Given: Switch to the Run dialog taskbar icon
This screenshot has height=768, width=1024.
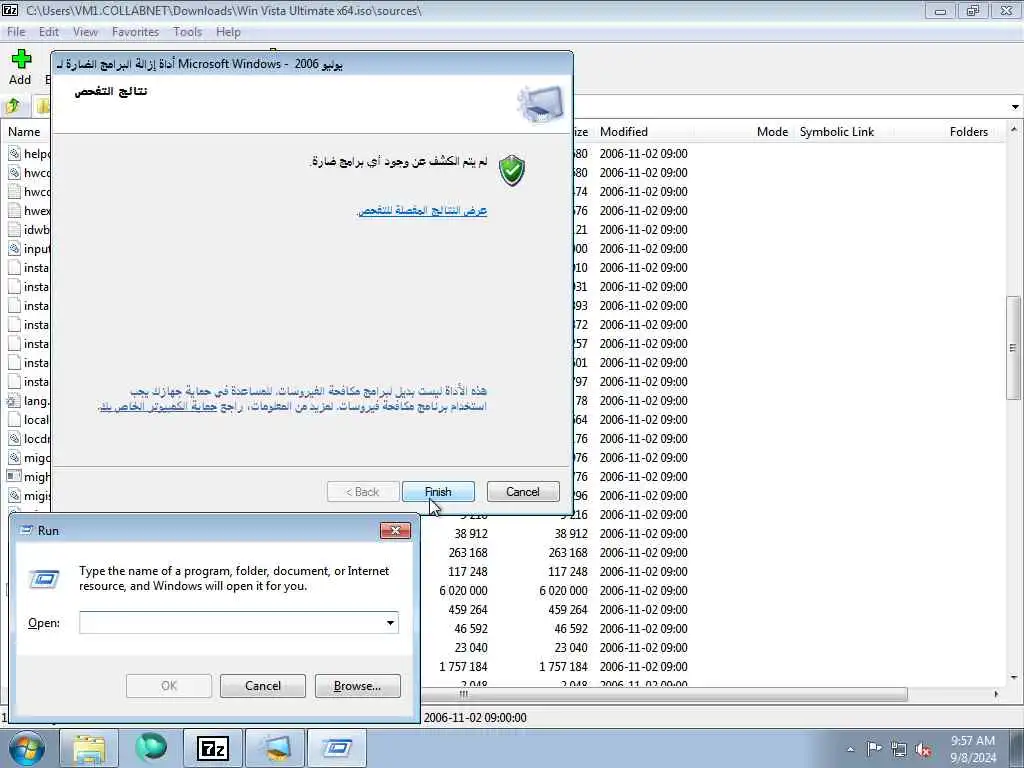Looking at the screenshot, I should point(337,748).
